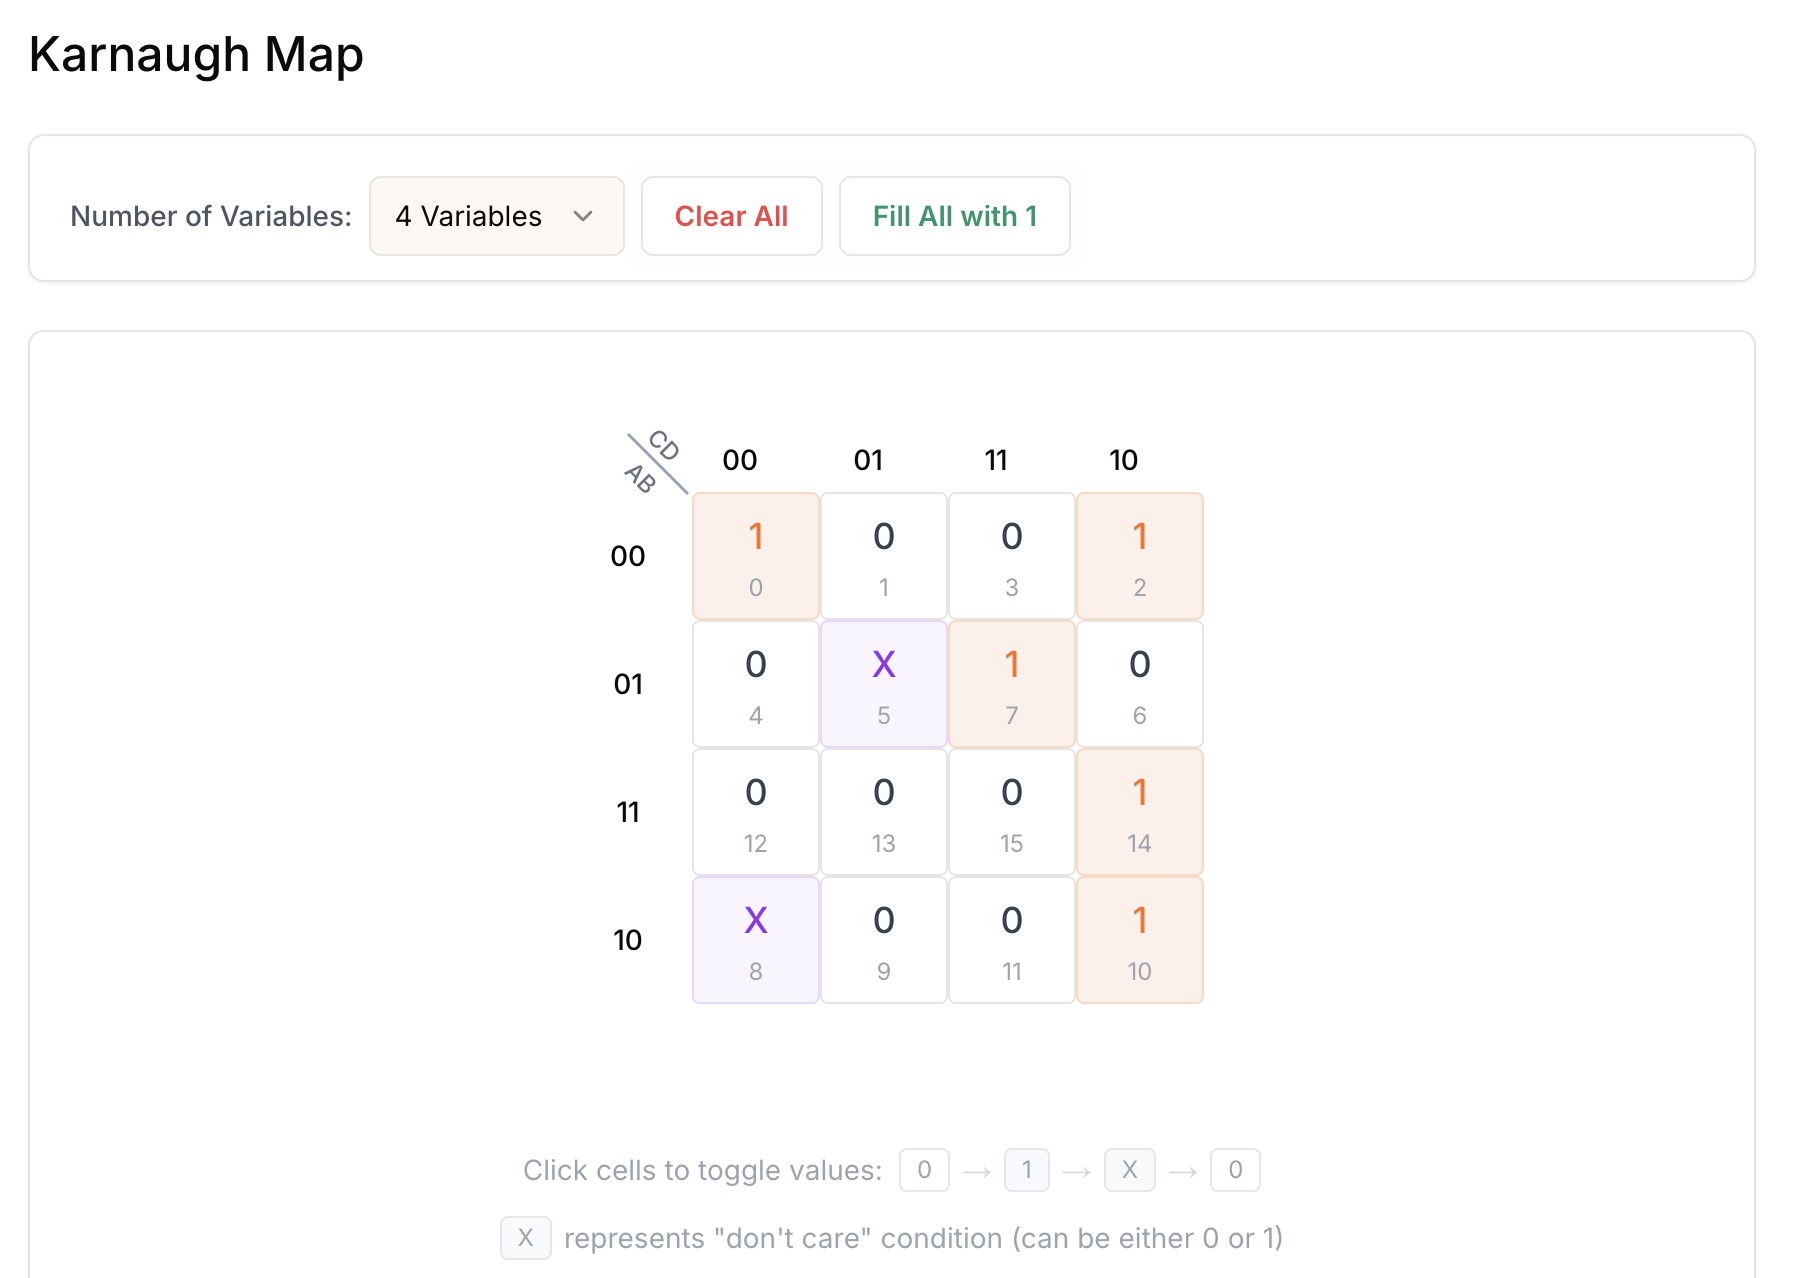Toggle K-map cell 9
The height and width of the screenshot is (1278, 1802).
pos(883,940)
